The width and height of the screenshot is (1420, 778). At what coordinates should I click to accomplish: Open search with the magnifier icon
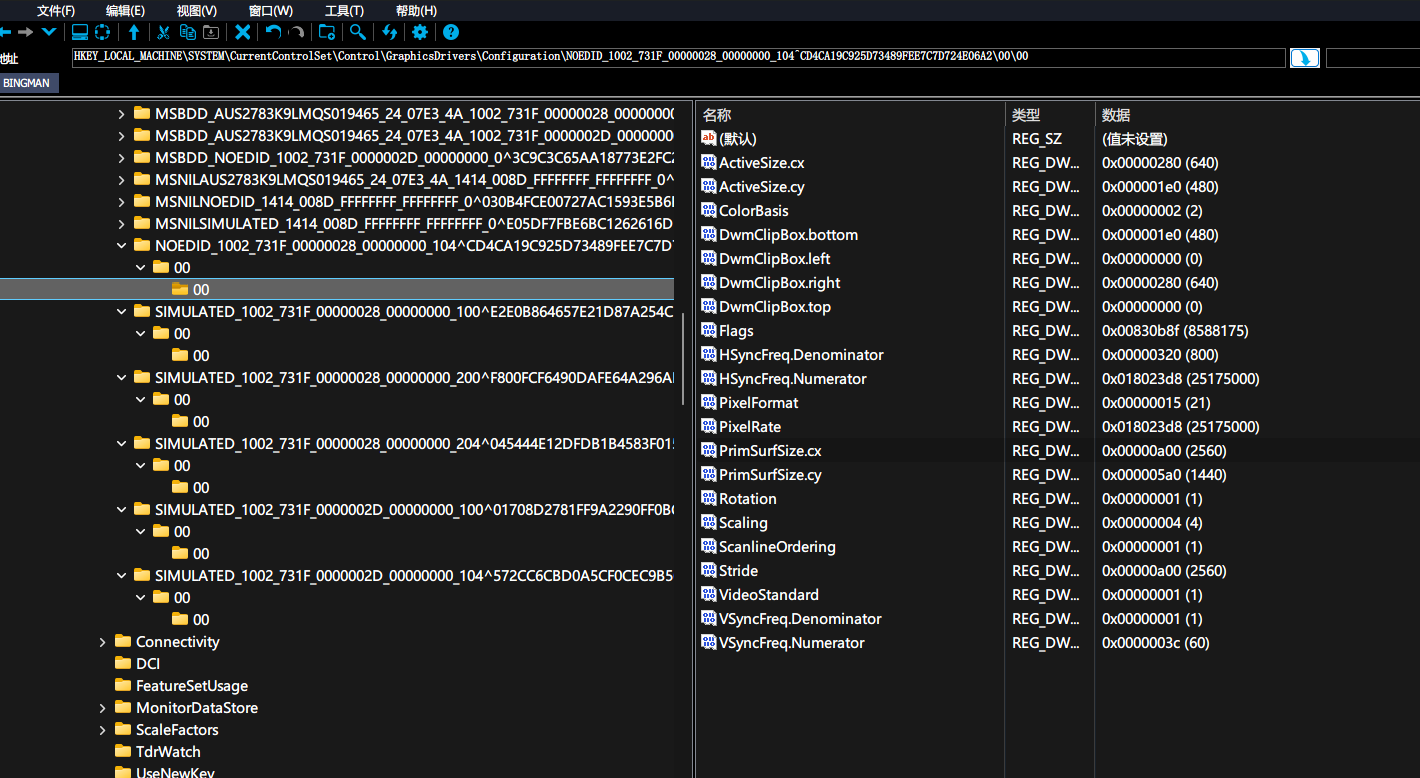pos(357,33)
